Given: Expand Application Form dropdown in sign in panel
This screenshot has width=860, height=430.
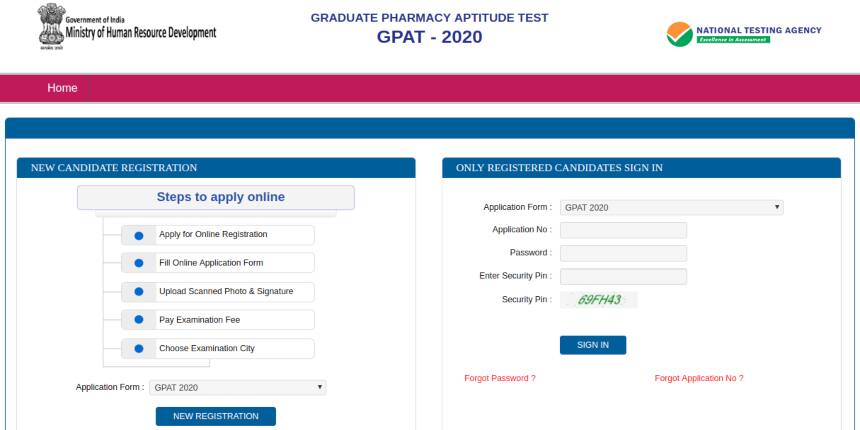Looking at the screenshot, I should pos(671,208).
